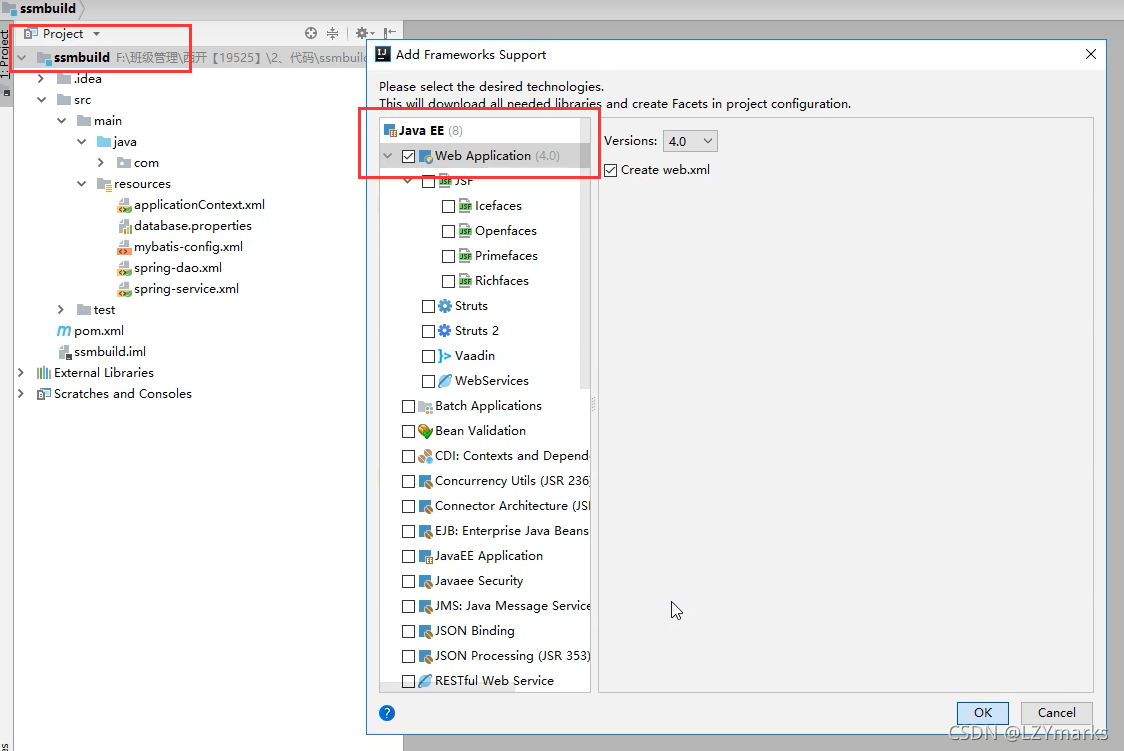This screenshot has height=751, width=1124.
Task: Check the Richfaces checkbox
Action: point(449,282)
